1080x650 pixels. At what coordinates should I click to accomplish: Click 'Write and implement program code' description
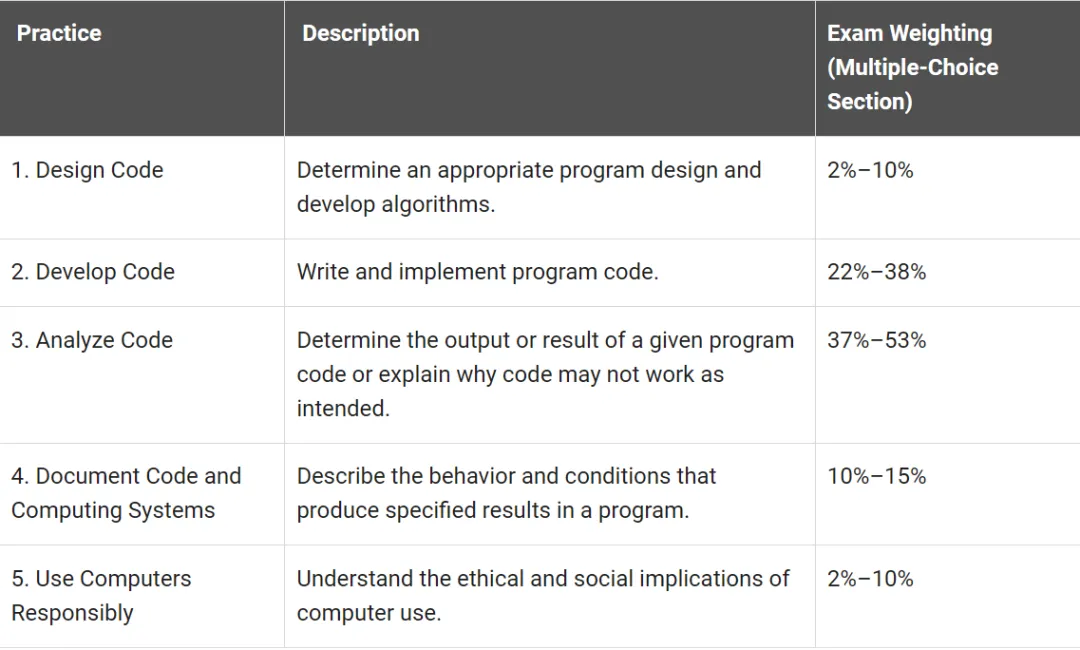point(477,272)
